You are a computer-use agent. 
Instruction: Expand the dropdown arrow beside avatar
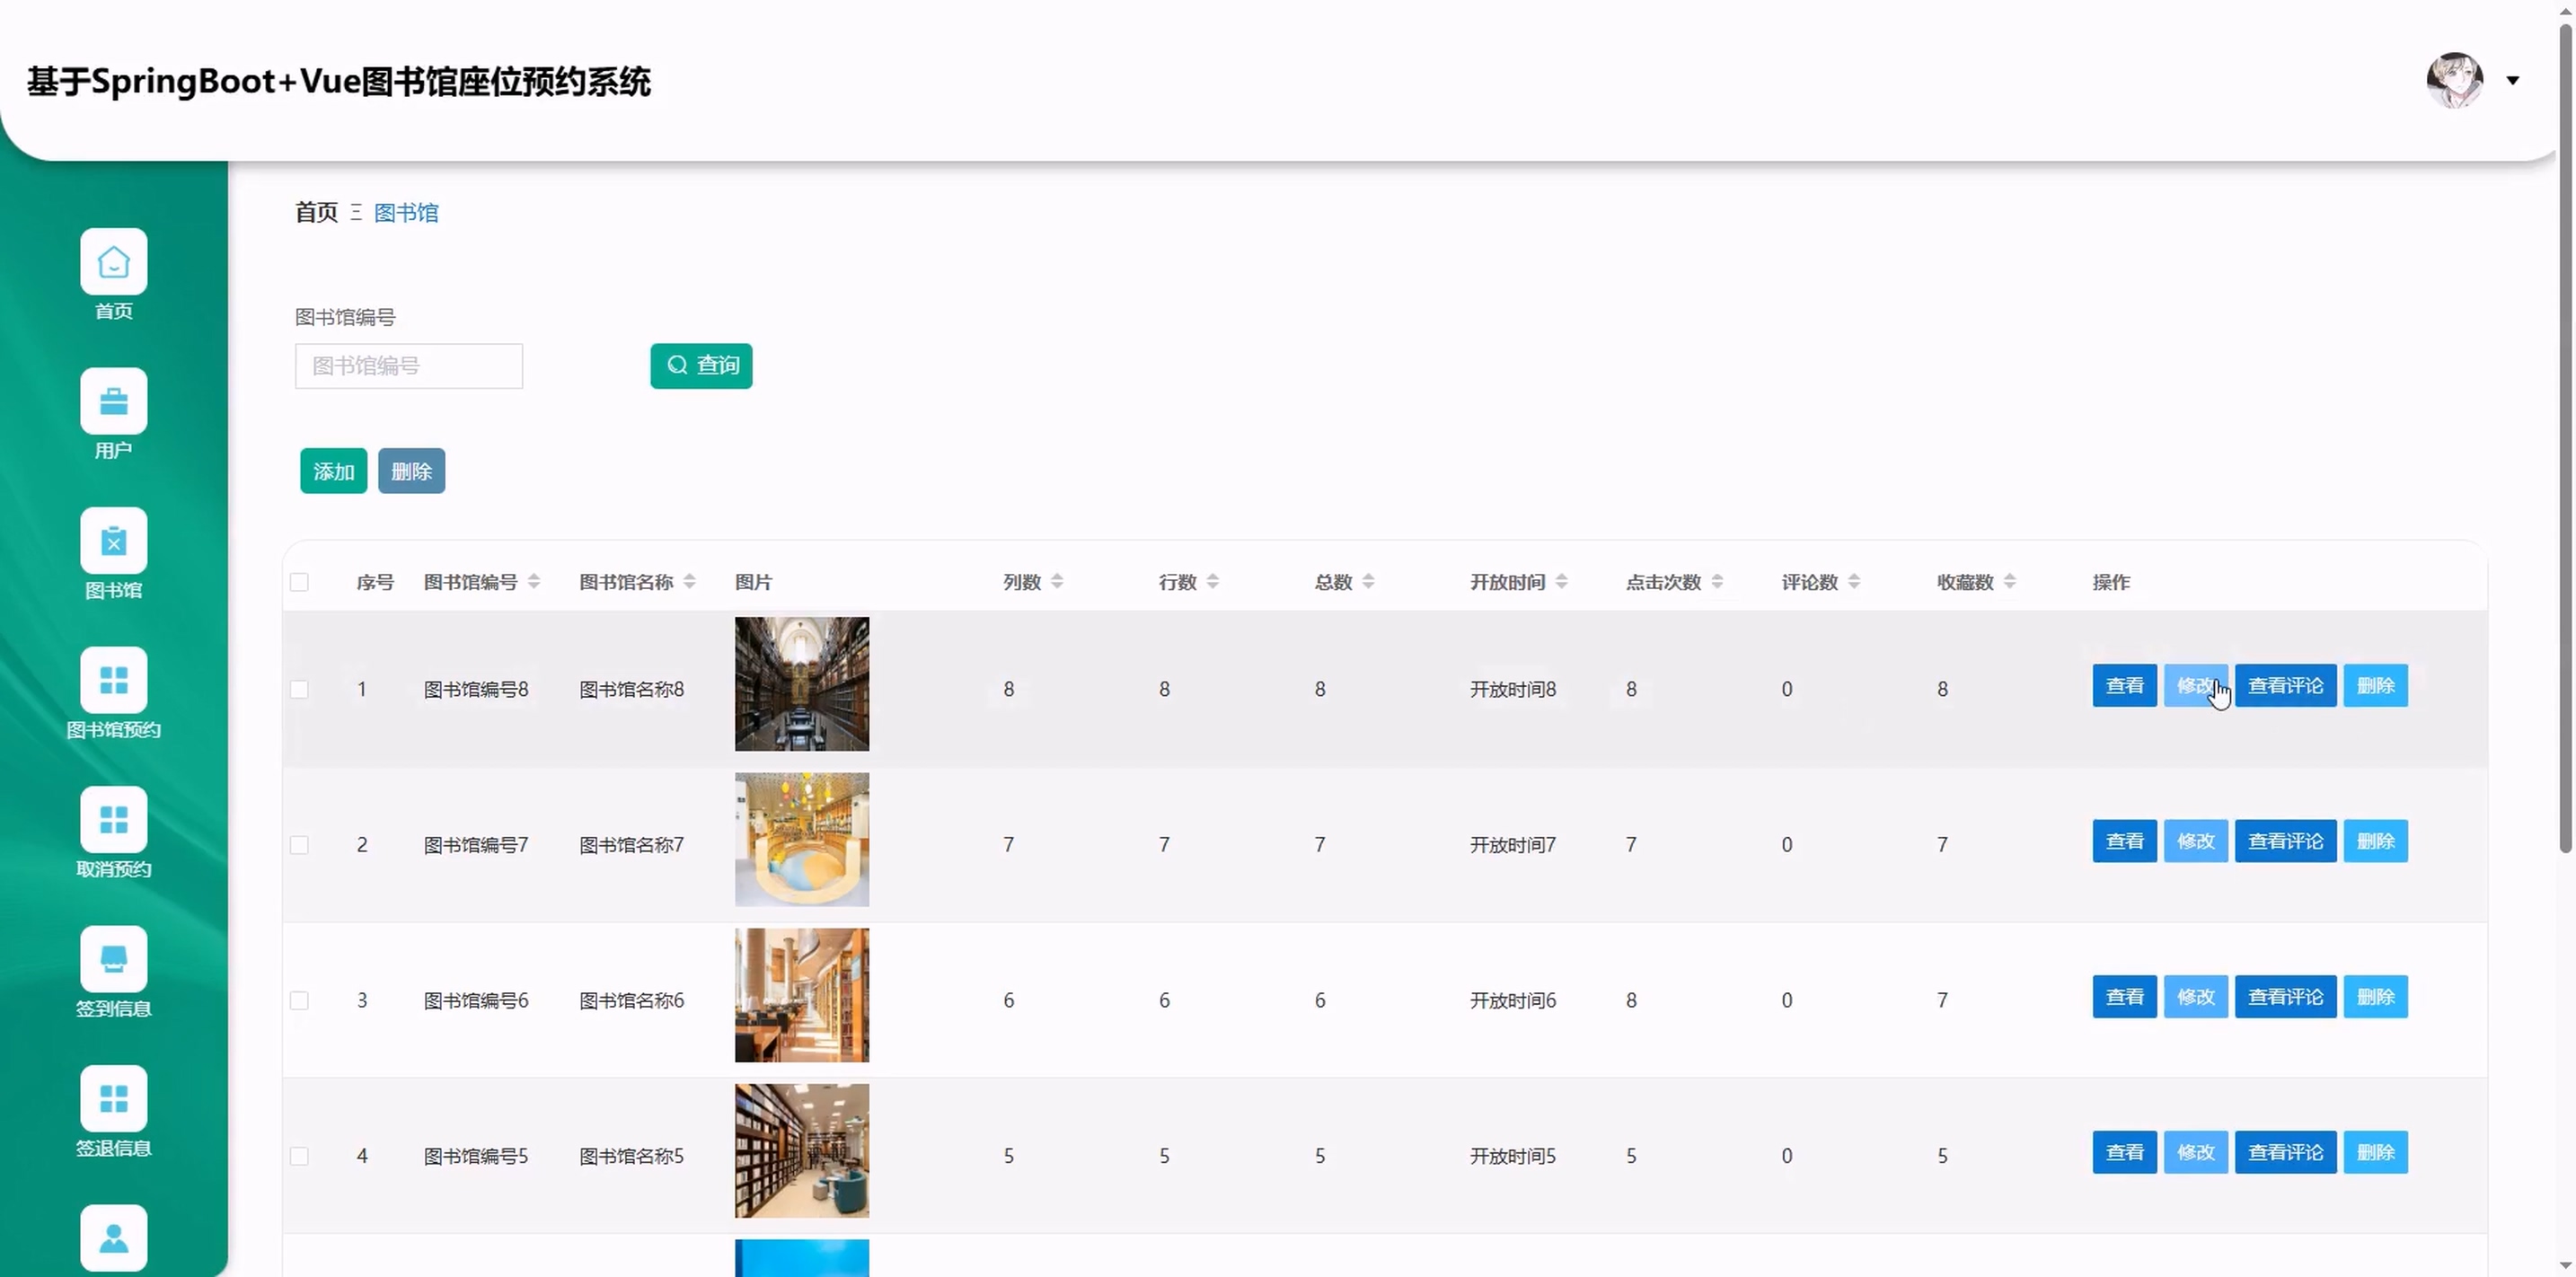click(2512, 80)
